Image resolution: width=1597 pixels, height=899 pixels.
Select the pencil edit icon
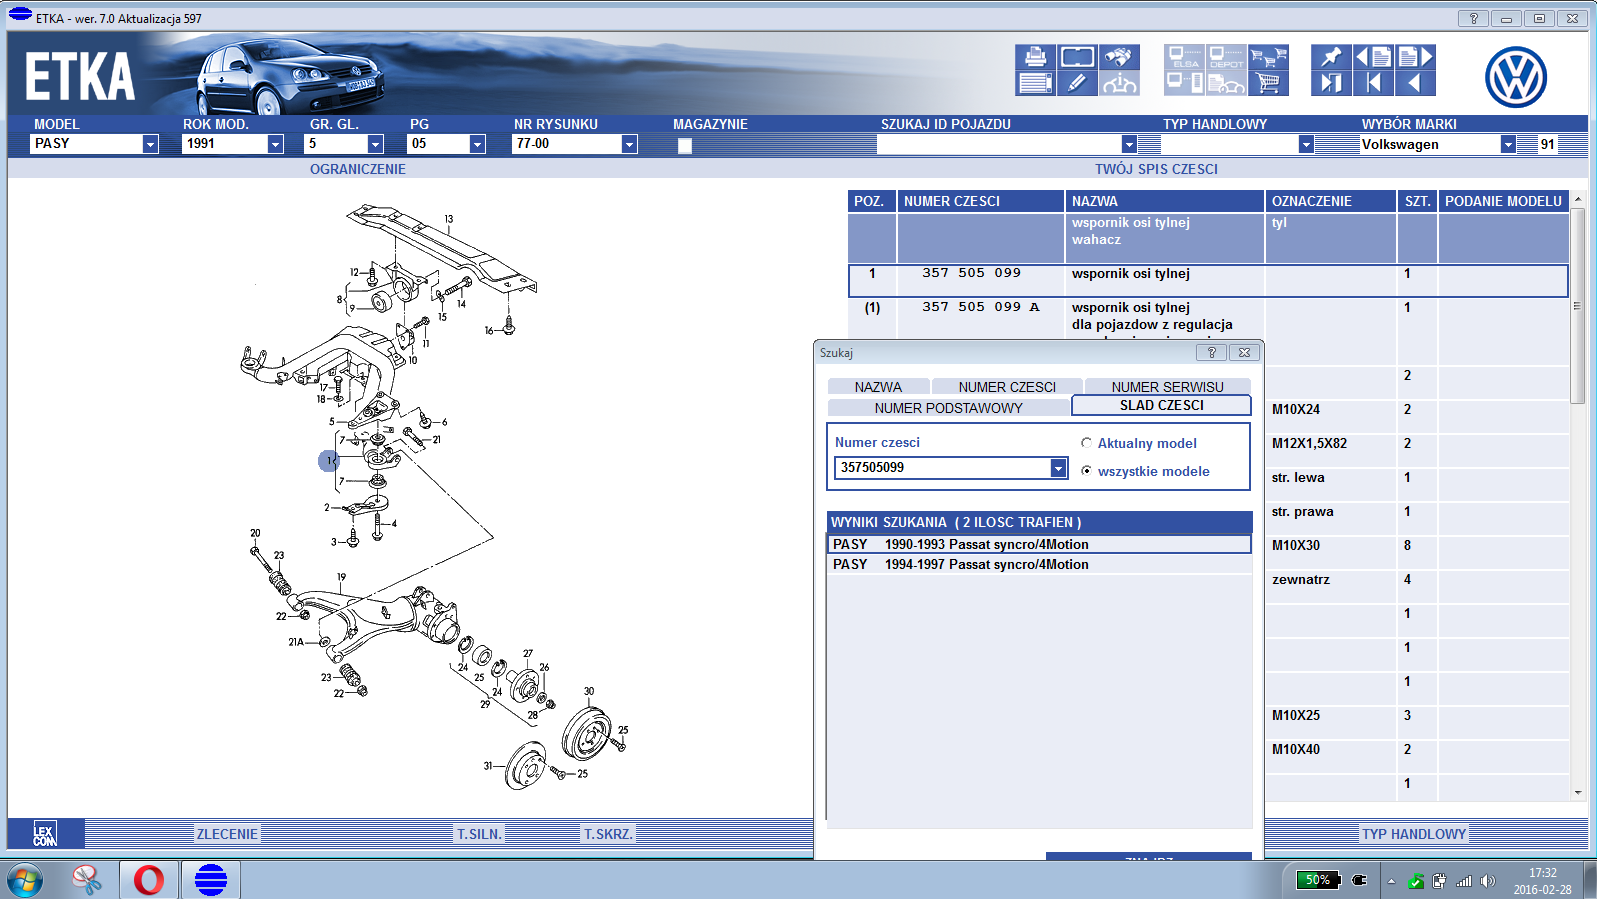click(x=1077, y=83)
